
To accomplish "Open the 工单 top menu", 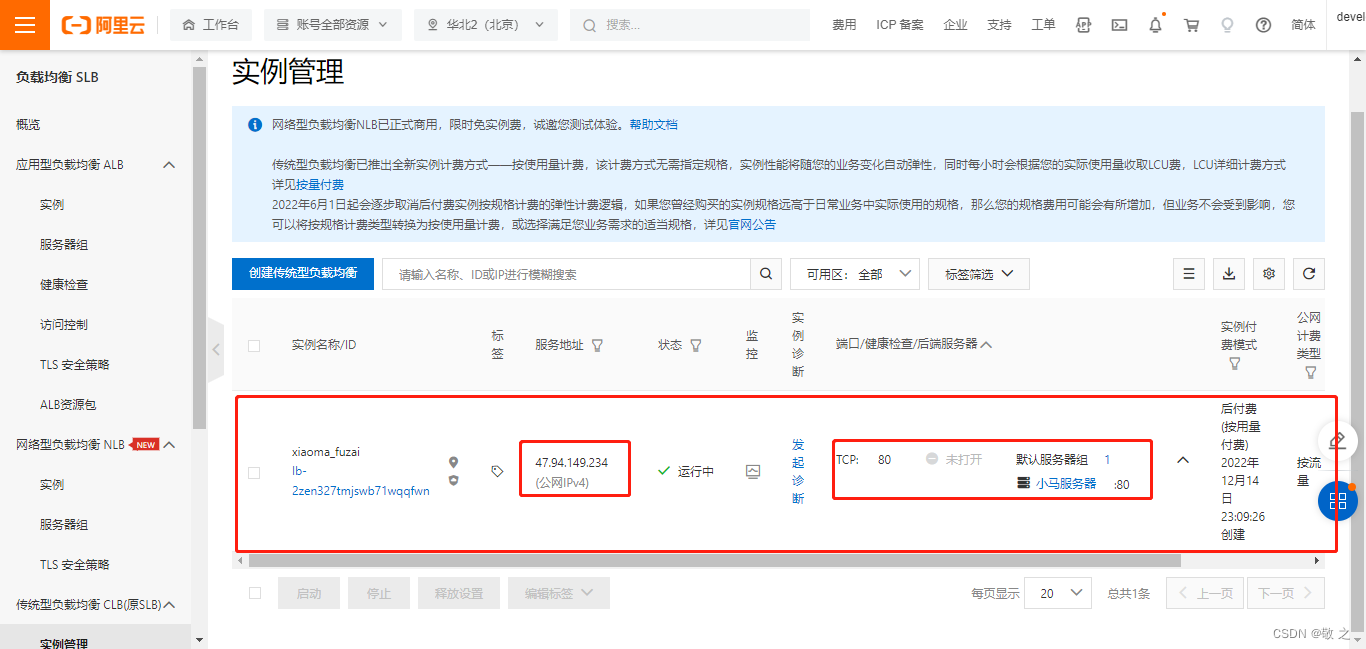I will [x=1043, y=25].
